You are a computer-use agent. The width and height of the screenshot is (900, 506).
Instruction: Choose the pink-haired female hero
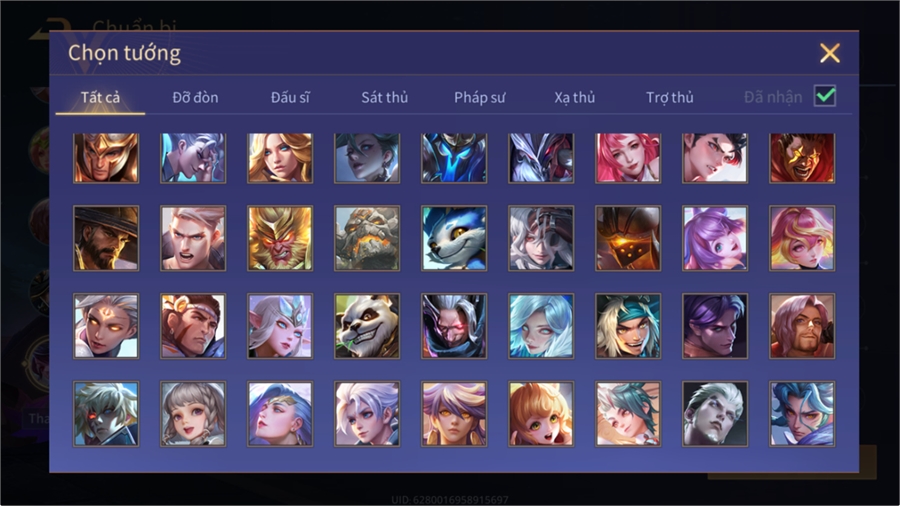pyautogui.click(x=628, y=158)
